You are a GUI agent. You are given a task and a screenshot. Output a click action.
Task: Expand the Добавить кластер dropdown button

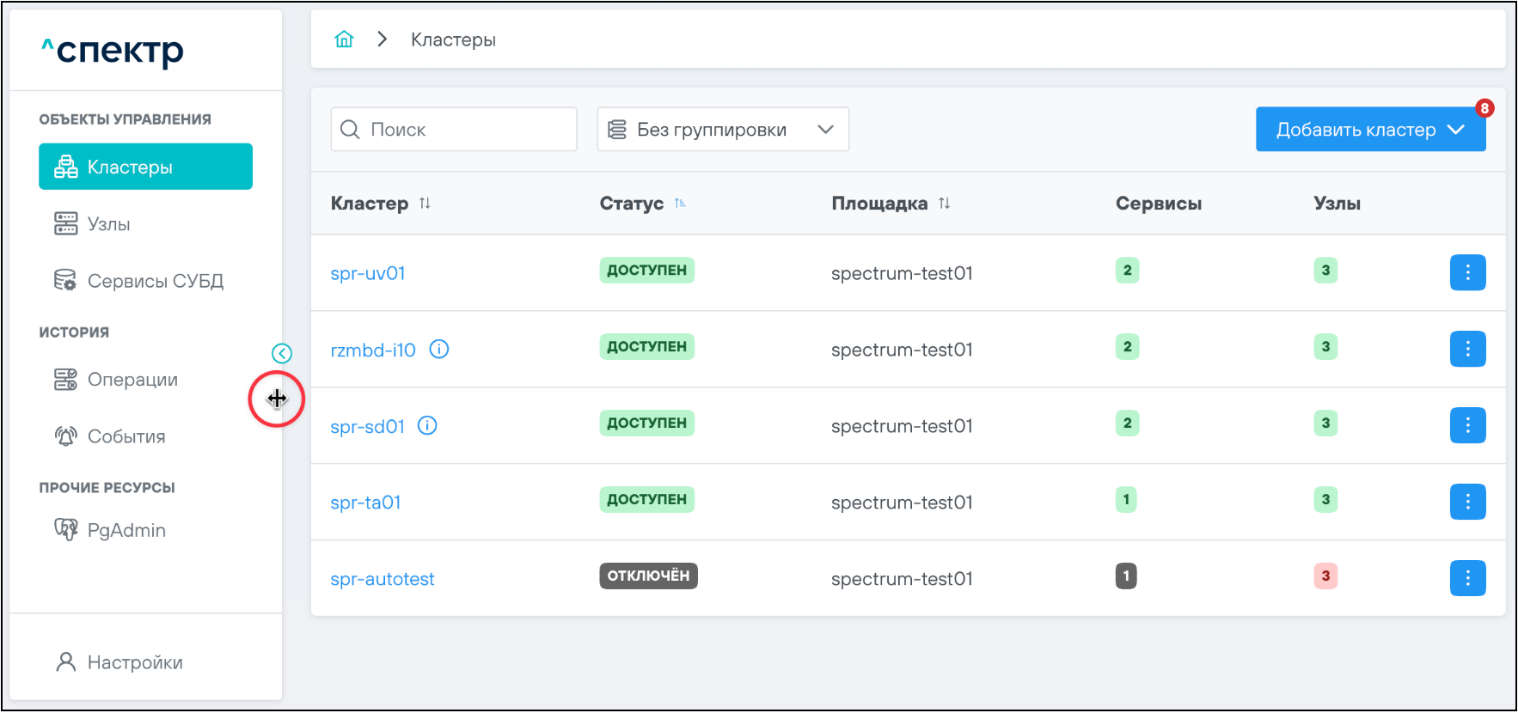click(1370, 130)
